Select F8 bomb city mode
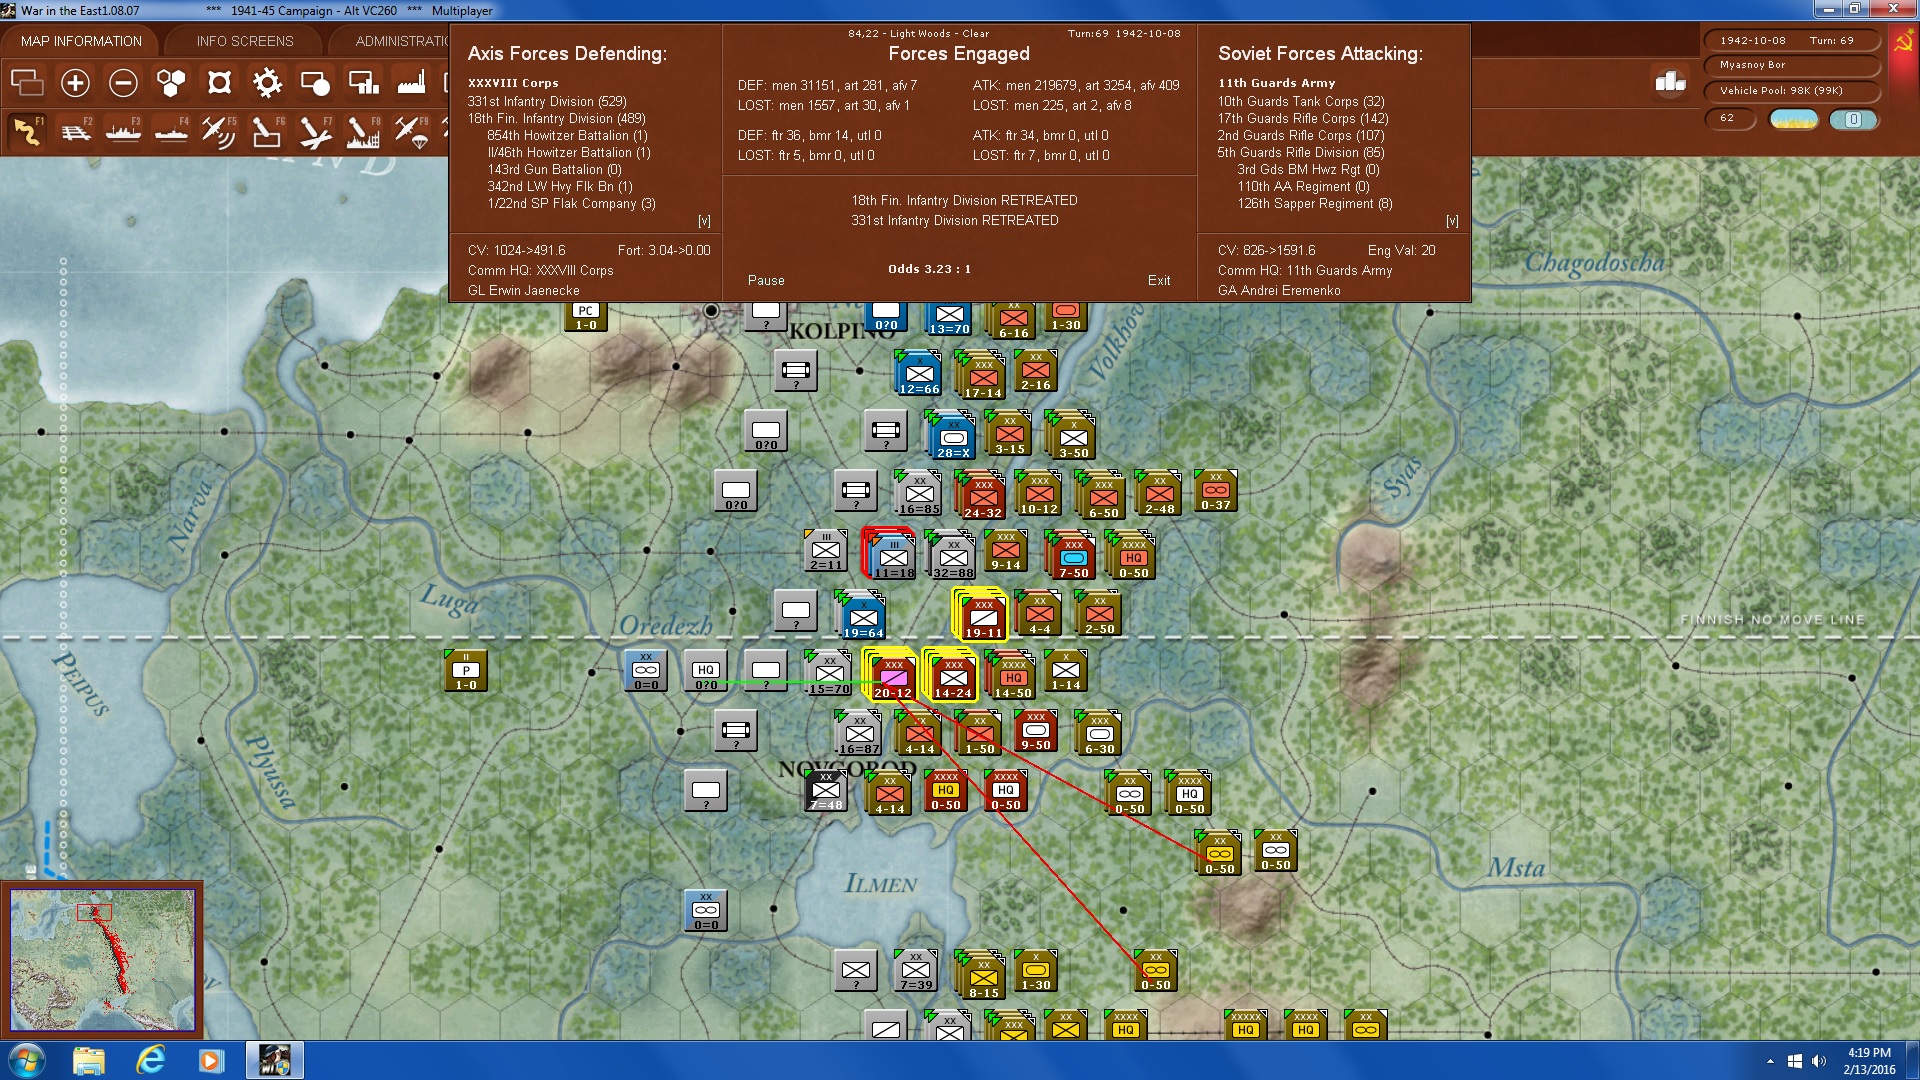The height and width of the screenshot is (1080, 1920). tap(363, 131)
